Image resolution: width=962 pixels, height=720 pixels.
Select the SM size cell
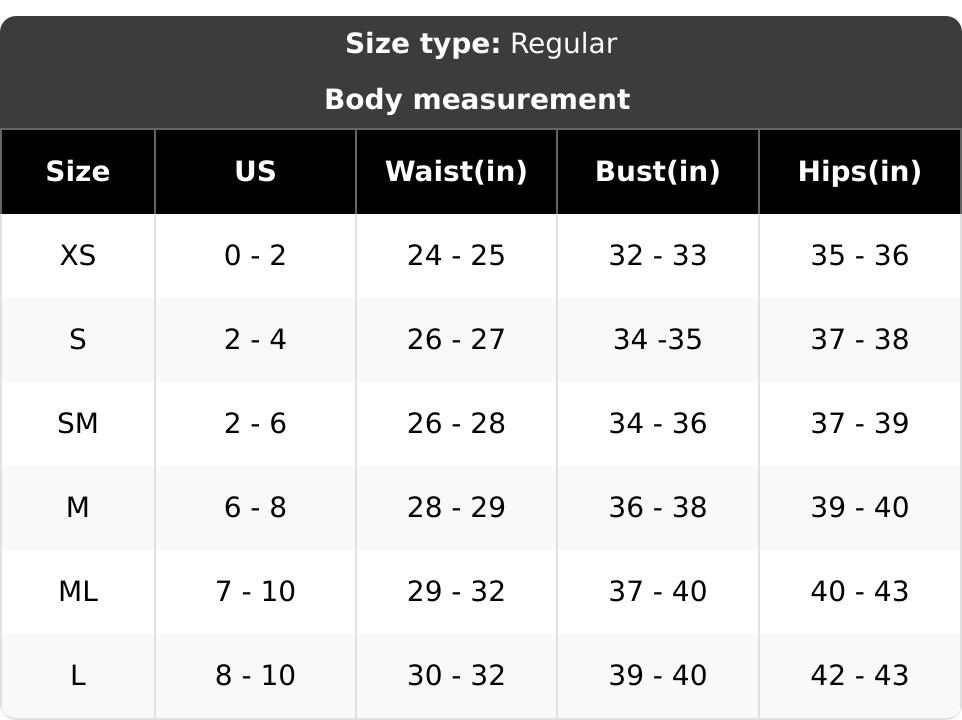78,424
